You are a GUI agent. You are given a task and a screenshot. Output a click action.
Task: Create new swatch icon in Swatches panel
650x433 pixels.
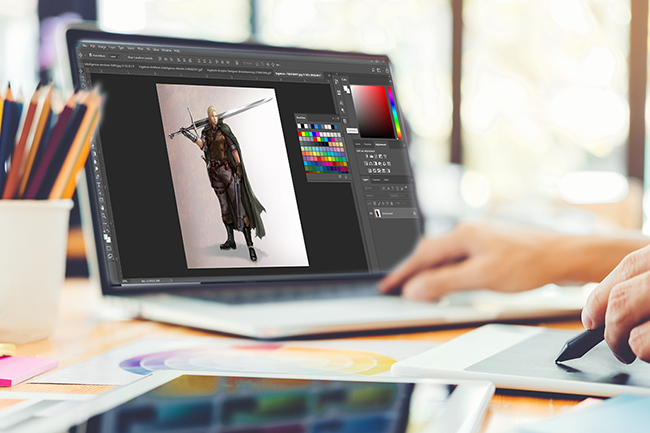(340, 177)
